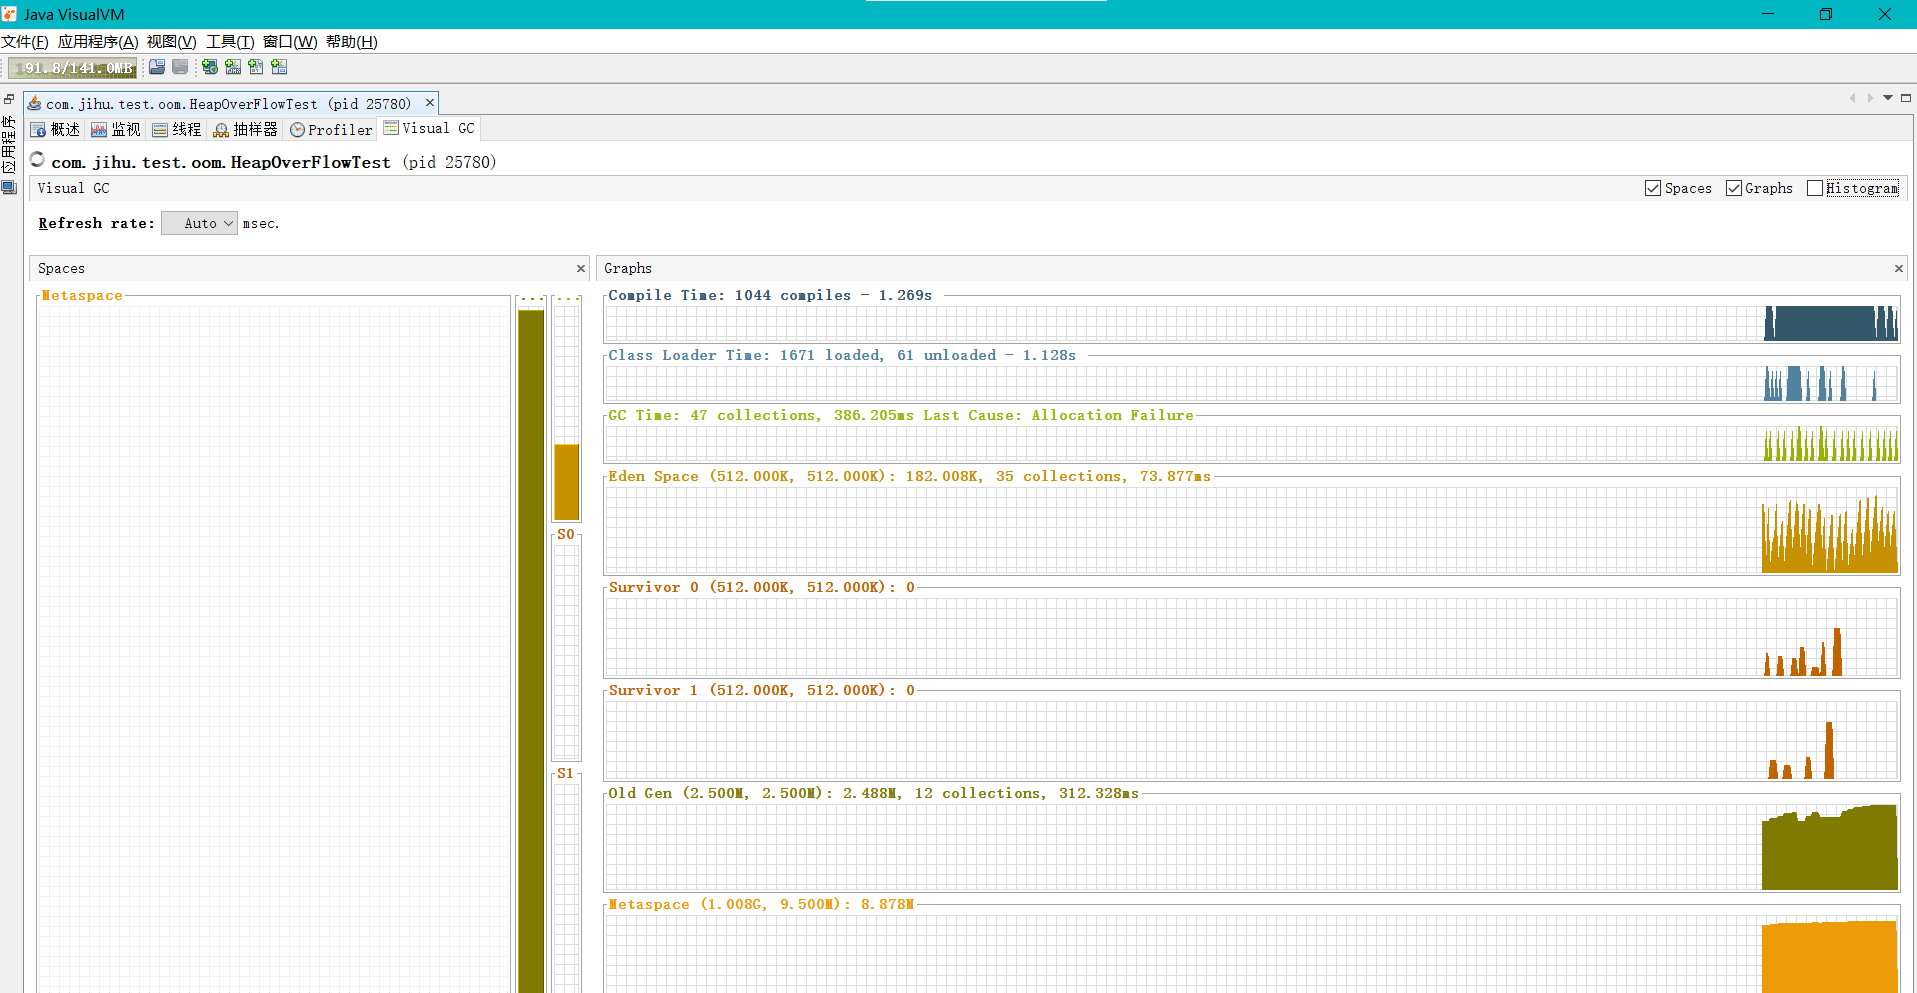Click the S1 label in Spaces
Viewport: 1917px width, 993px height.
coord(566,773)
